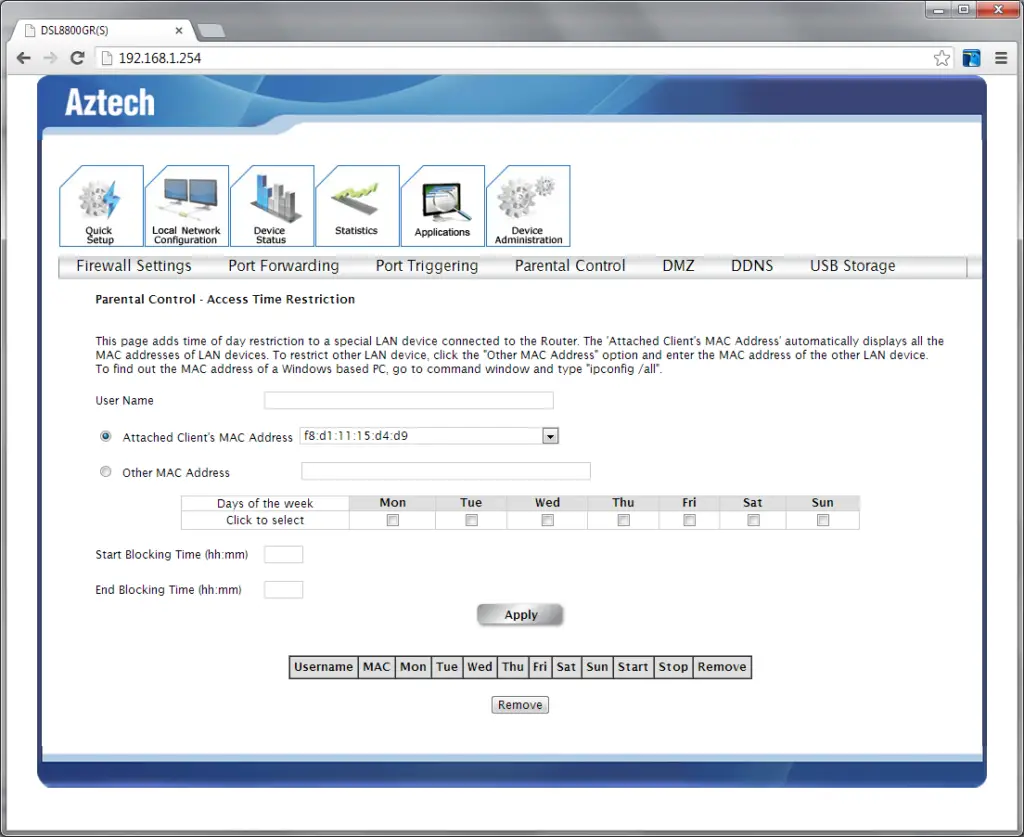Click the Start Blocking Time field
The height and width of the screenshot is (837, 1024).
(x=283, y=554)
